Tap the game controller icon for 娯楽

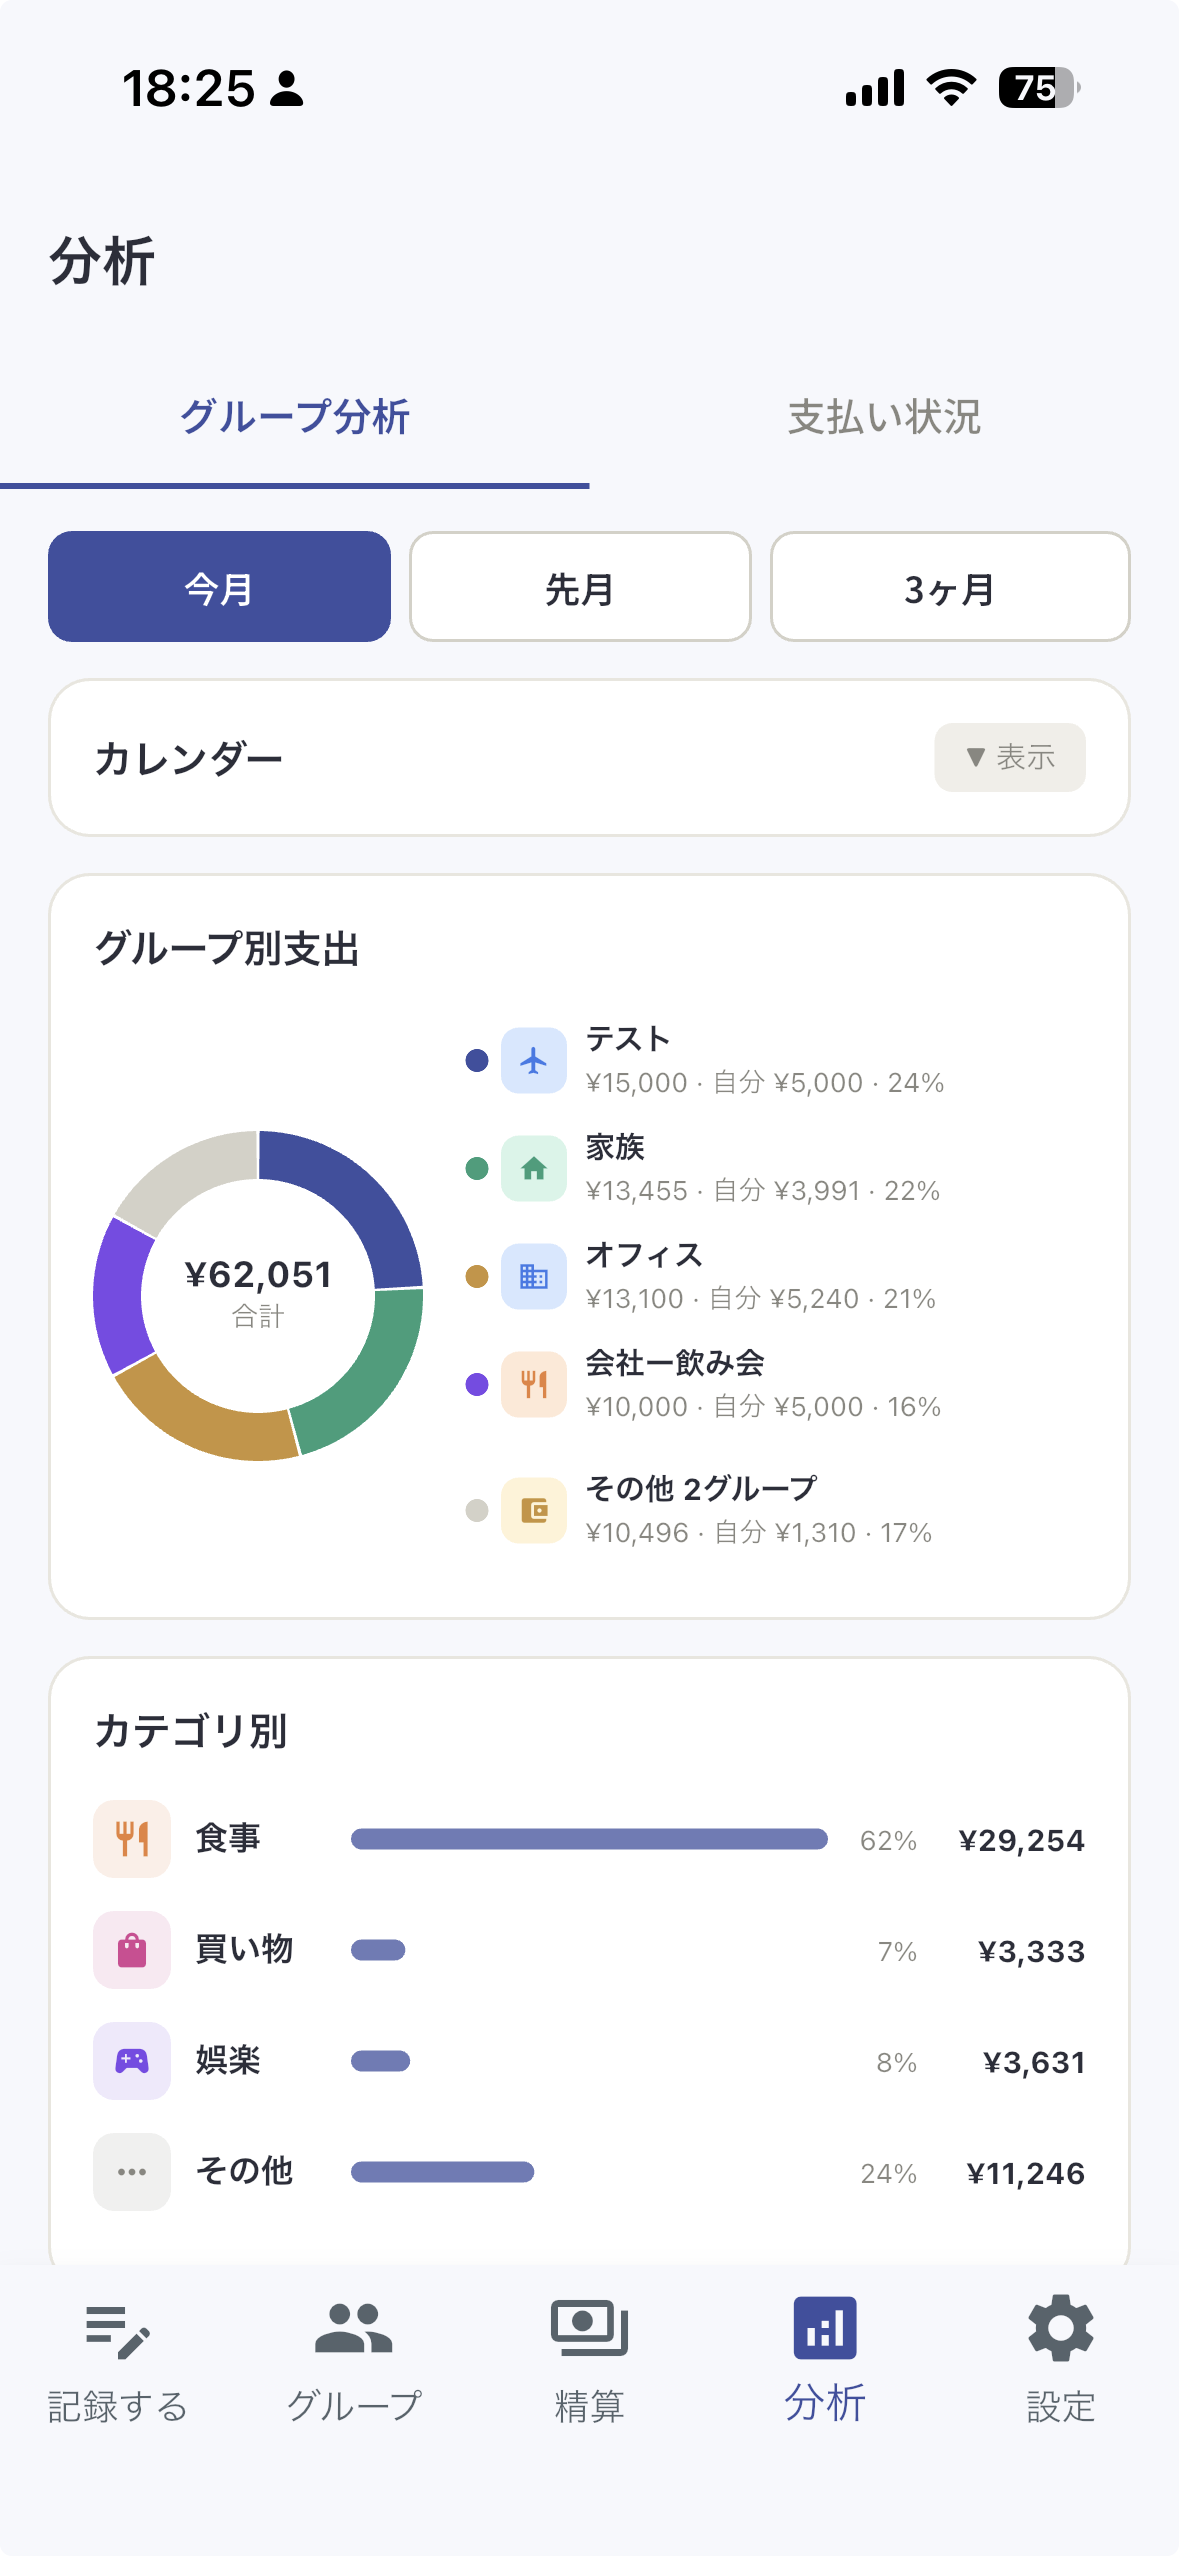click(132, 2061)
